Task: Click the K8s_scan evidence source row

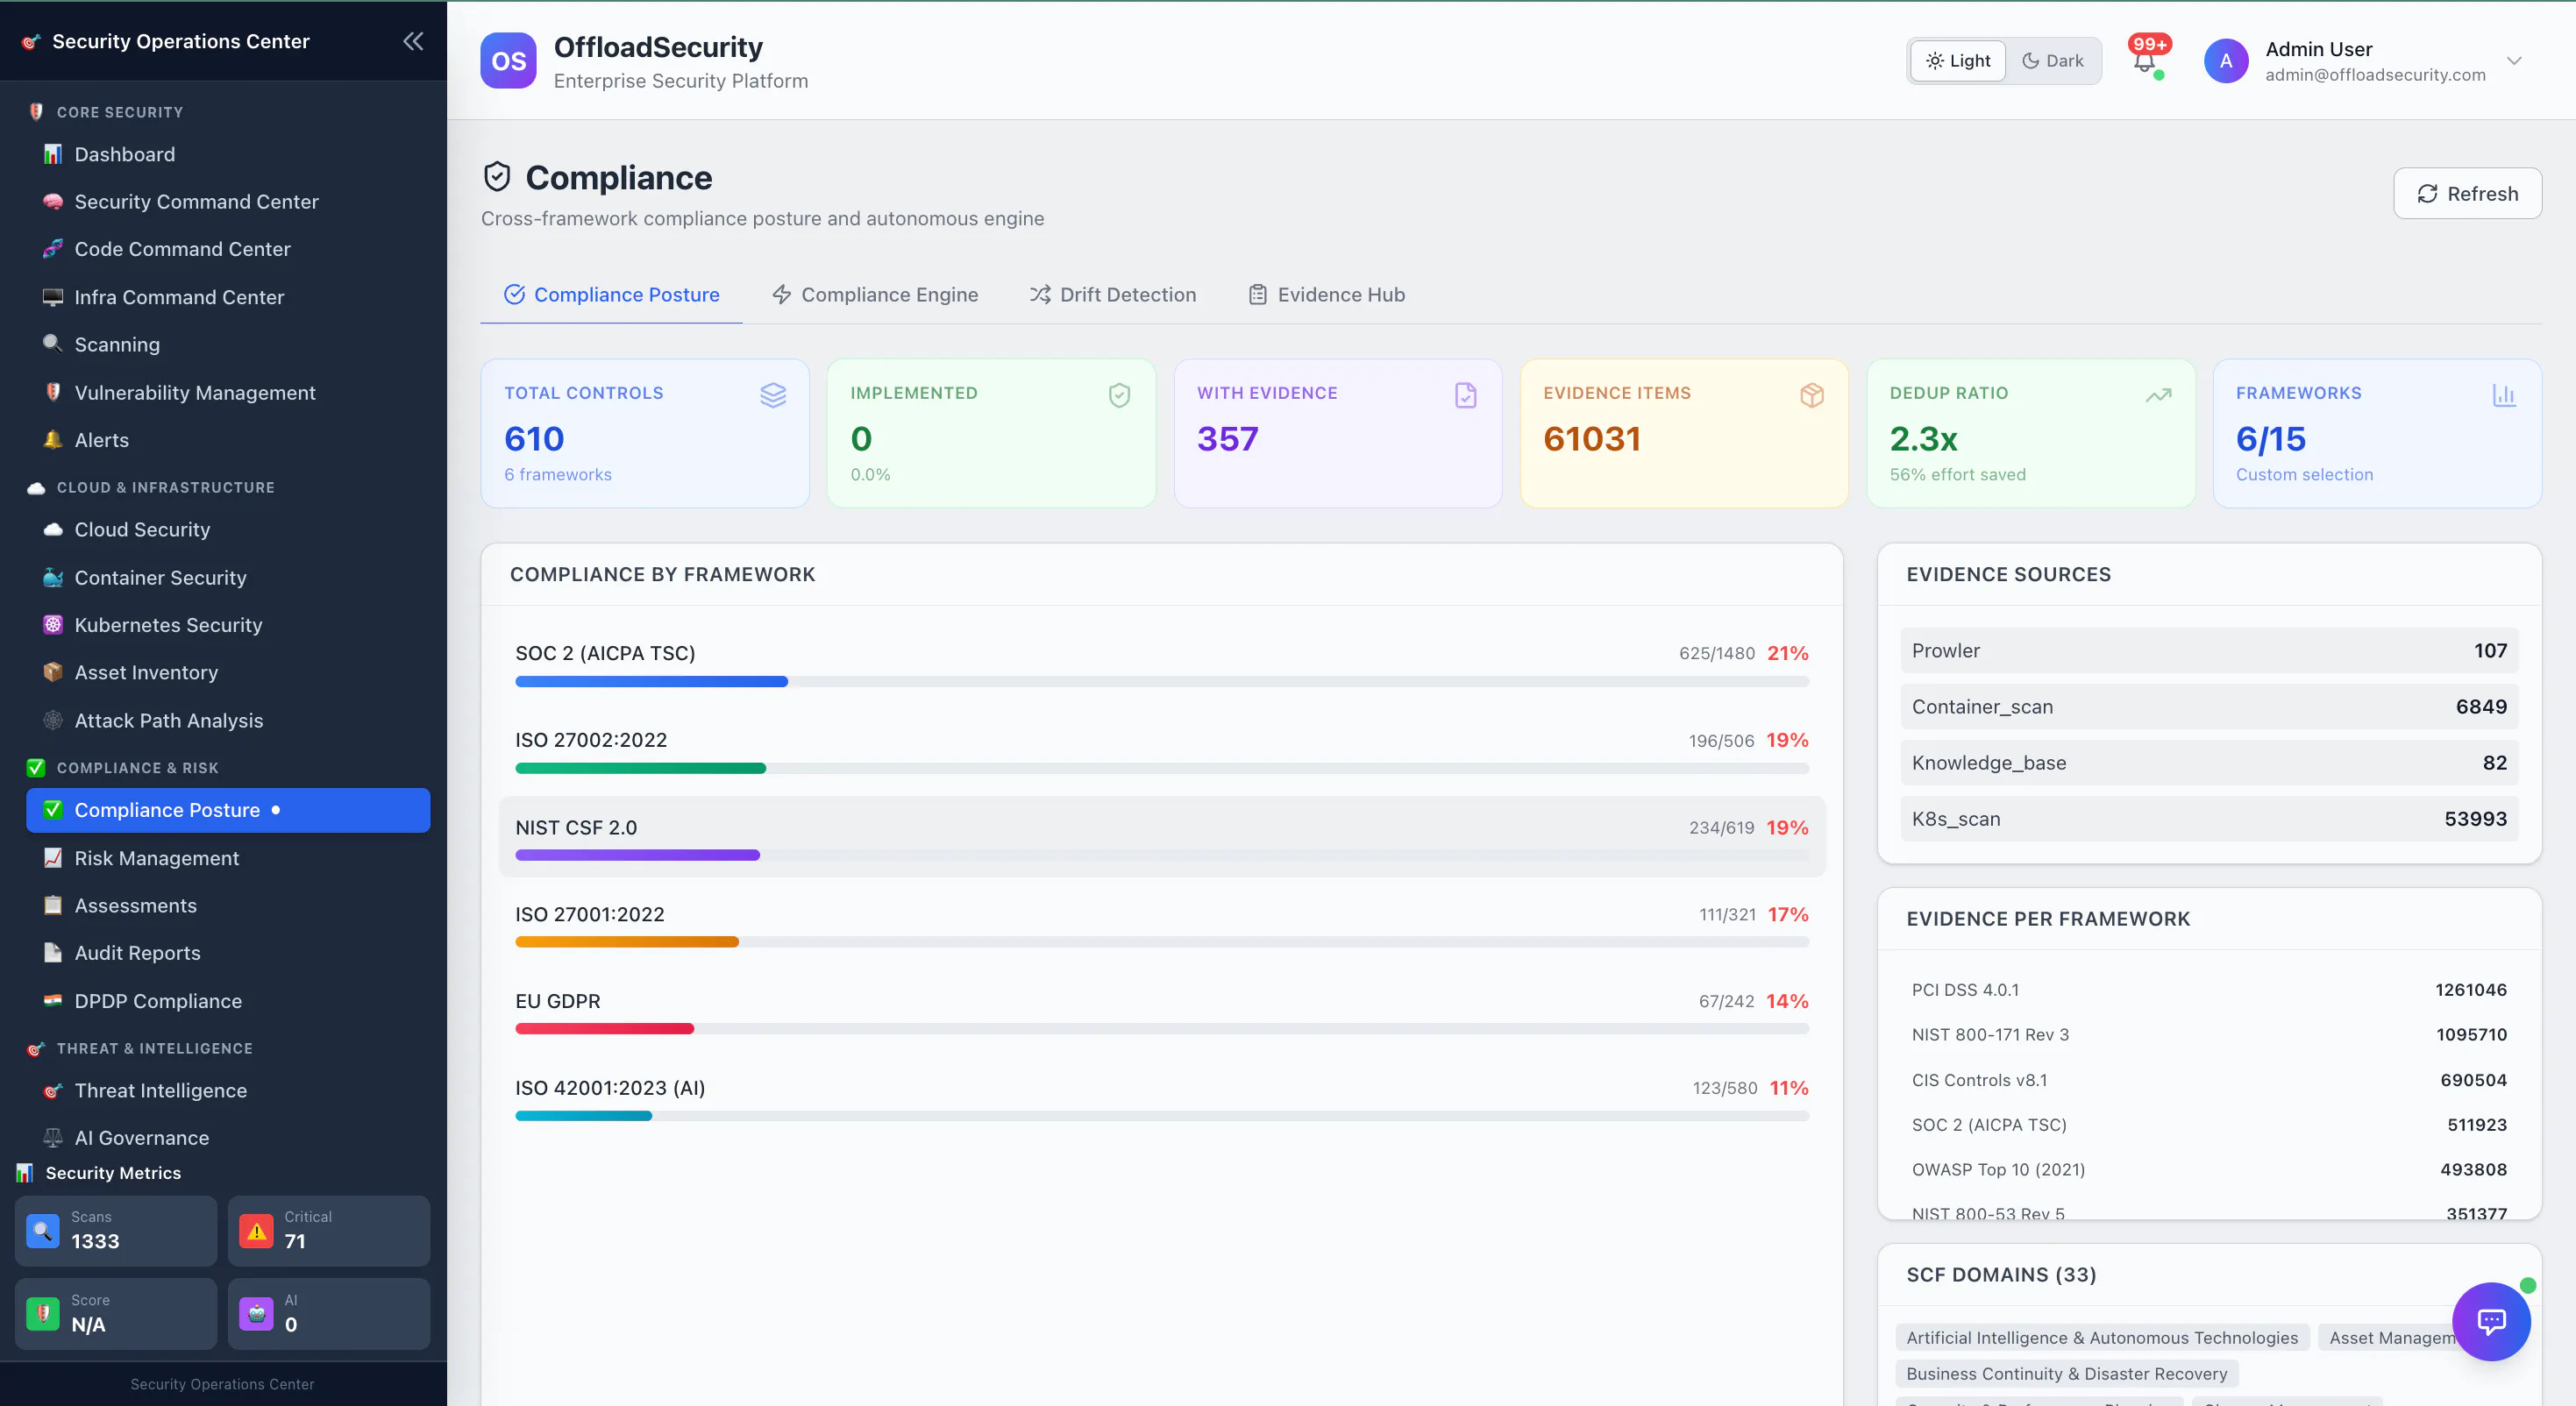Action: pos(2209,819)
